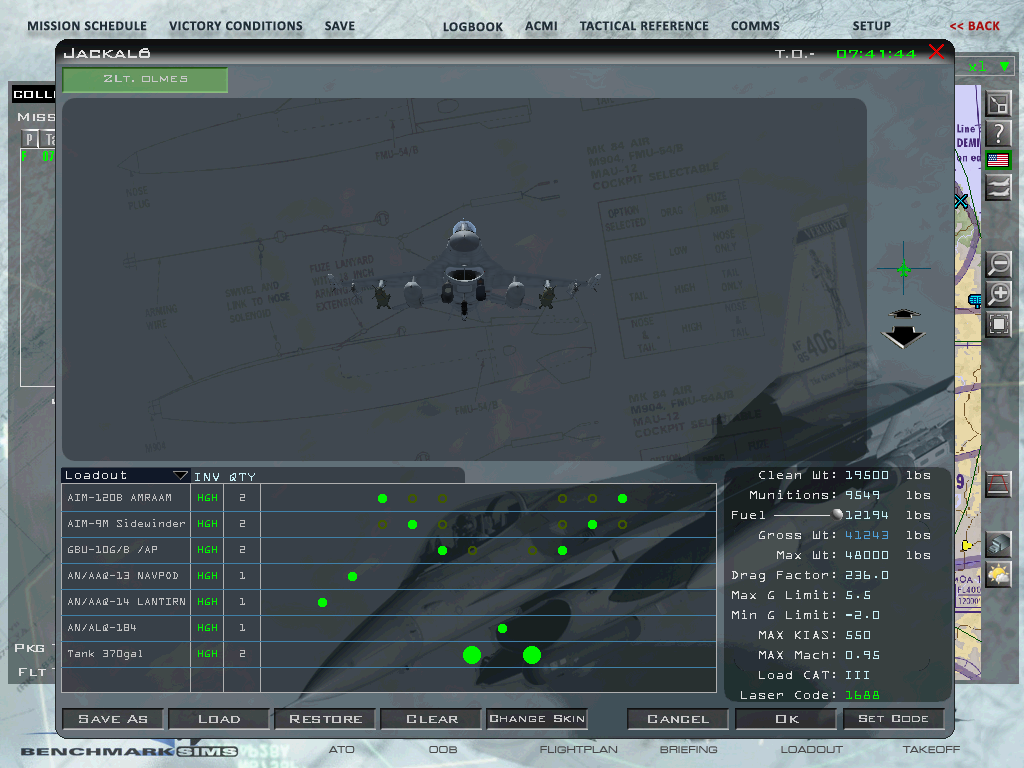The image size is (1024, 768).
Task: Click SAVE in the top menu
Action: pyautogui.click(x=340, y=26)
